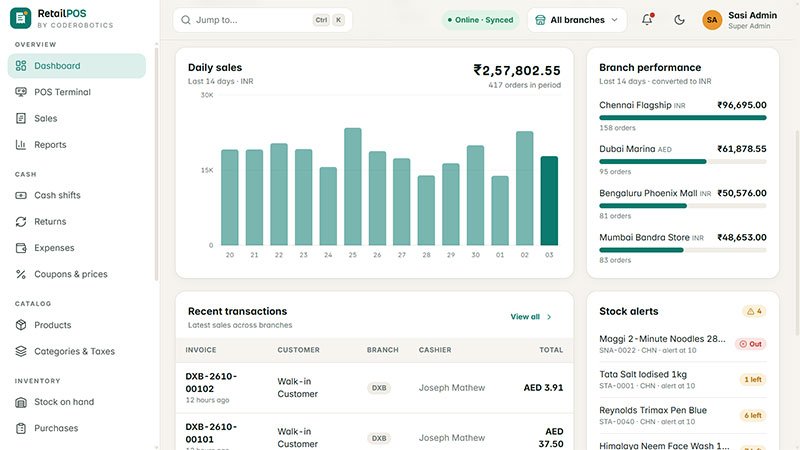Click View all transactions chevron link
Image resolution: width=800 pixels, height=450 pixels.
(531, 317)
